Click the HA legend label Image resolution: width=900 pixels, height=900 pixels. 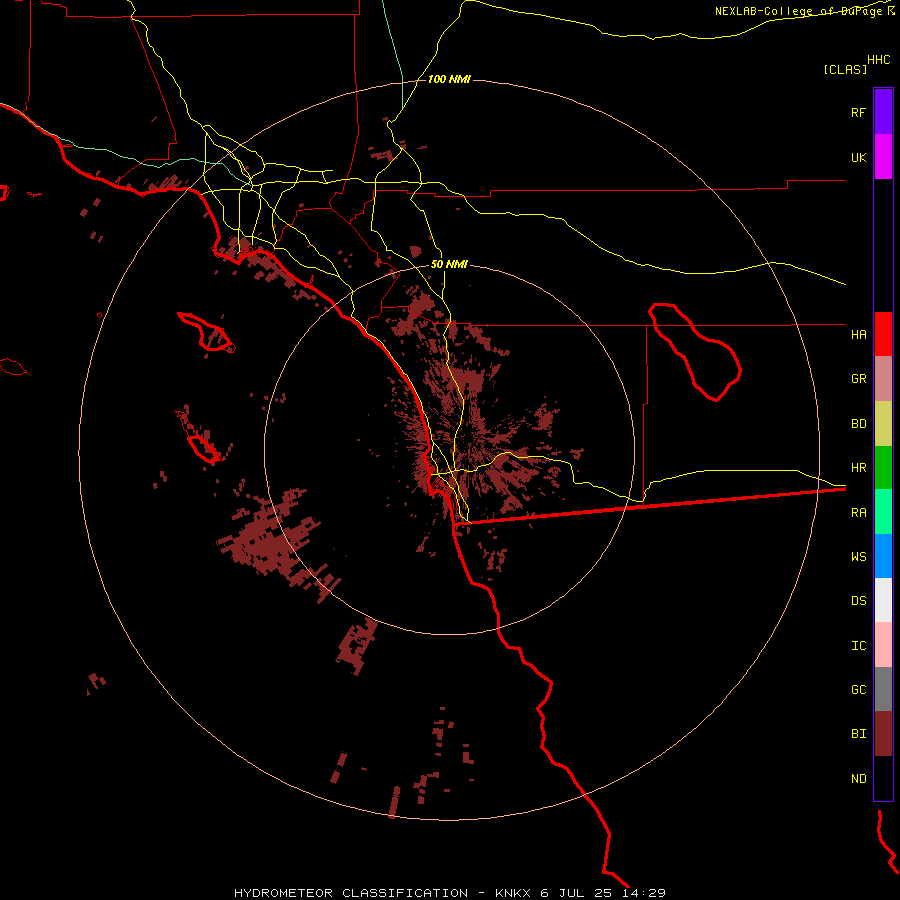(x=859, y=334)
